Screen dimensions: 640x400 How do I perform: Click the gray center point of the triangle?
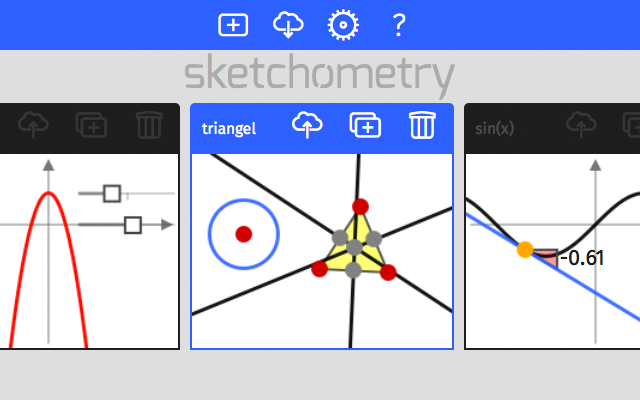[354, 247]
